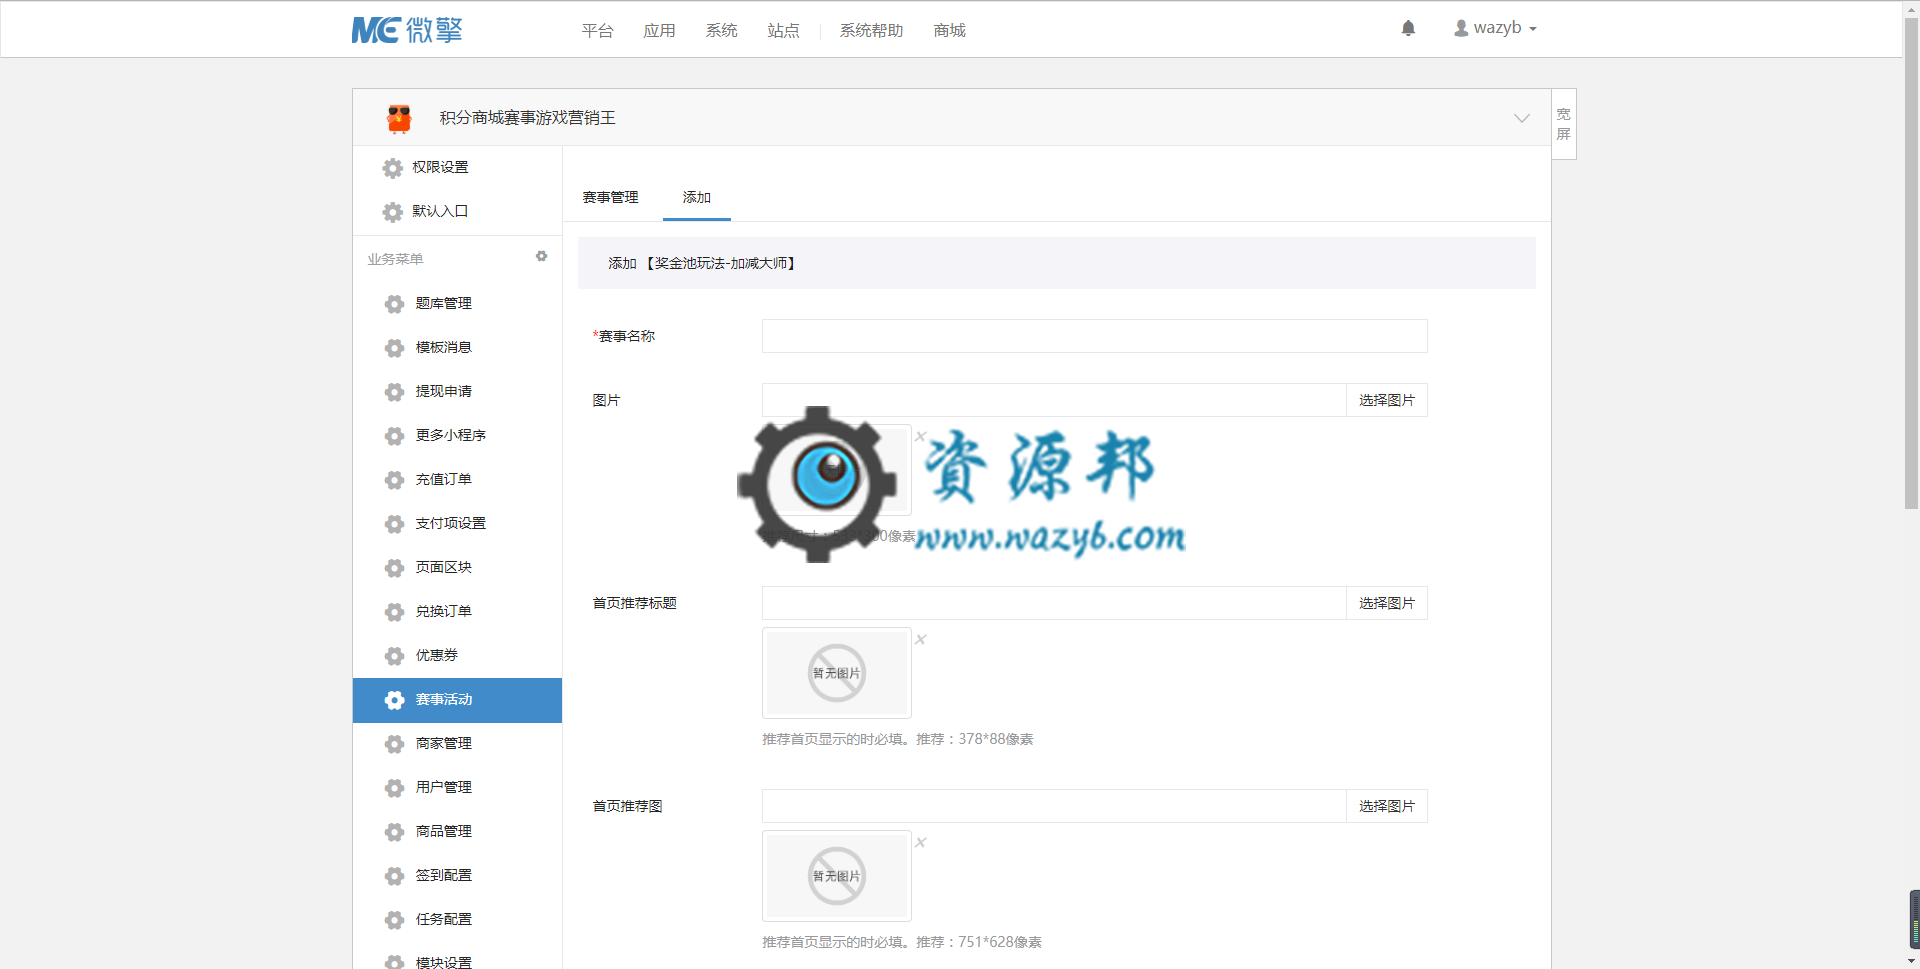Image resolution: width=1920 pixels, height=969 pixels.
Task: Open the 站点 menu
Action: pyautogui.click(x=784, y=31)
